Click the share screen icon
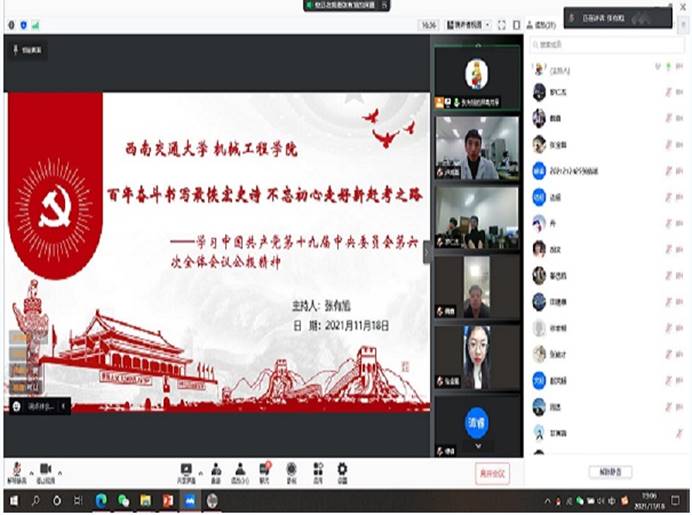This screenshot has width=692, height=515. (x=185, y=469)
